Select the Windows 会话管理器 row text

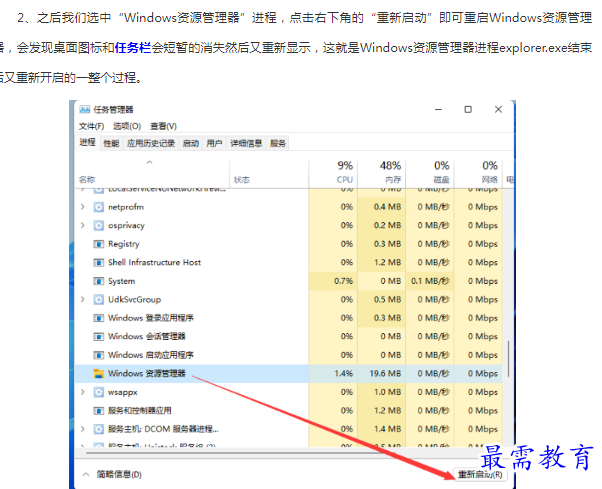click(x=147, y=337)
